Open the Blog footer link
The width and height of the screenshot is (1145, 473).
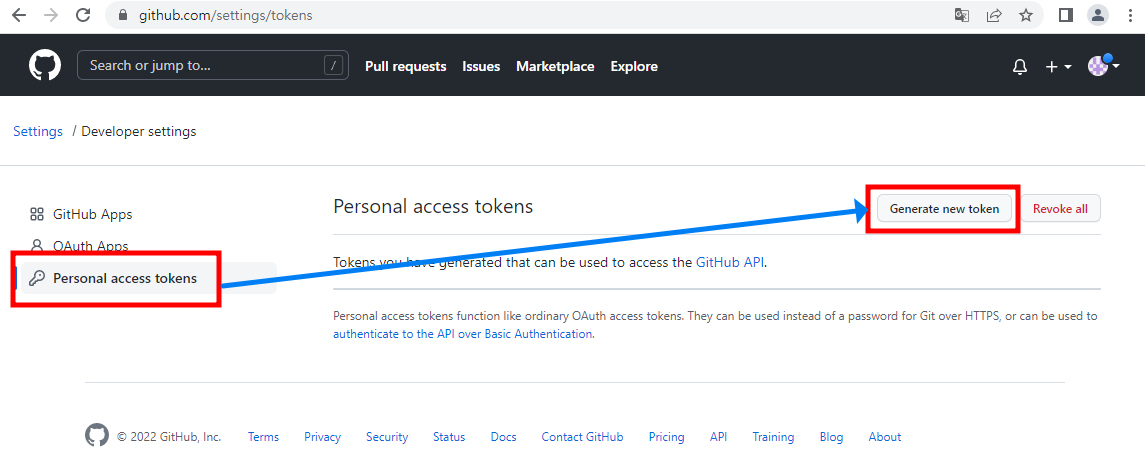pyautogui.click(x=831, y=437)
